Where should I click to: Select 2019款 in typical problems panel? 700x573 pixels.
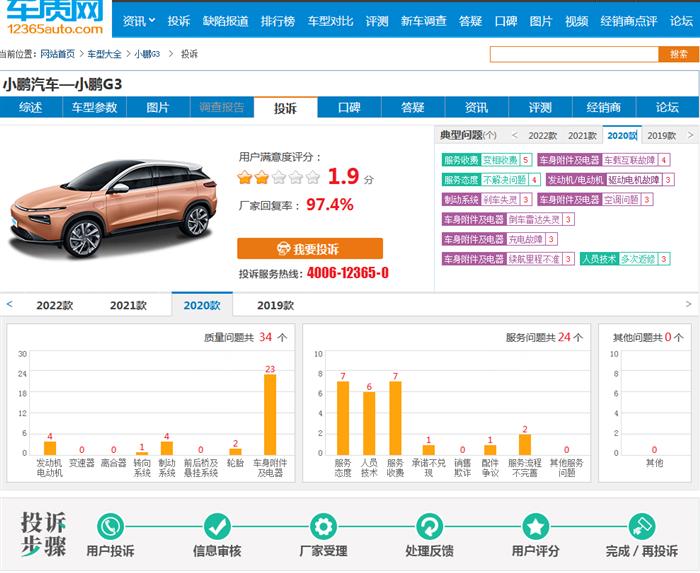662,136
